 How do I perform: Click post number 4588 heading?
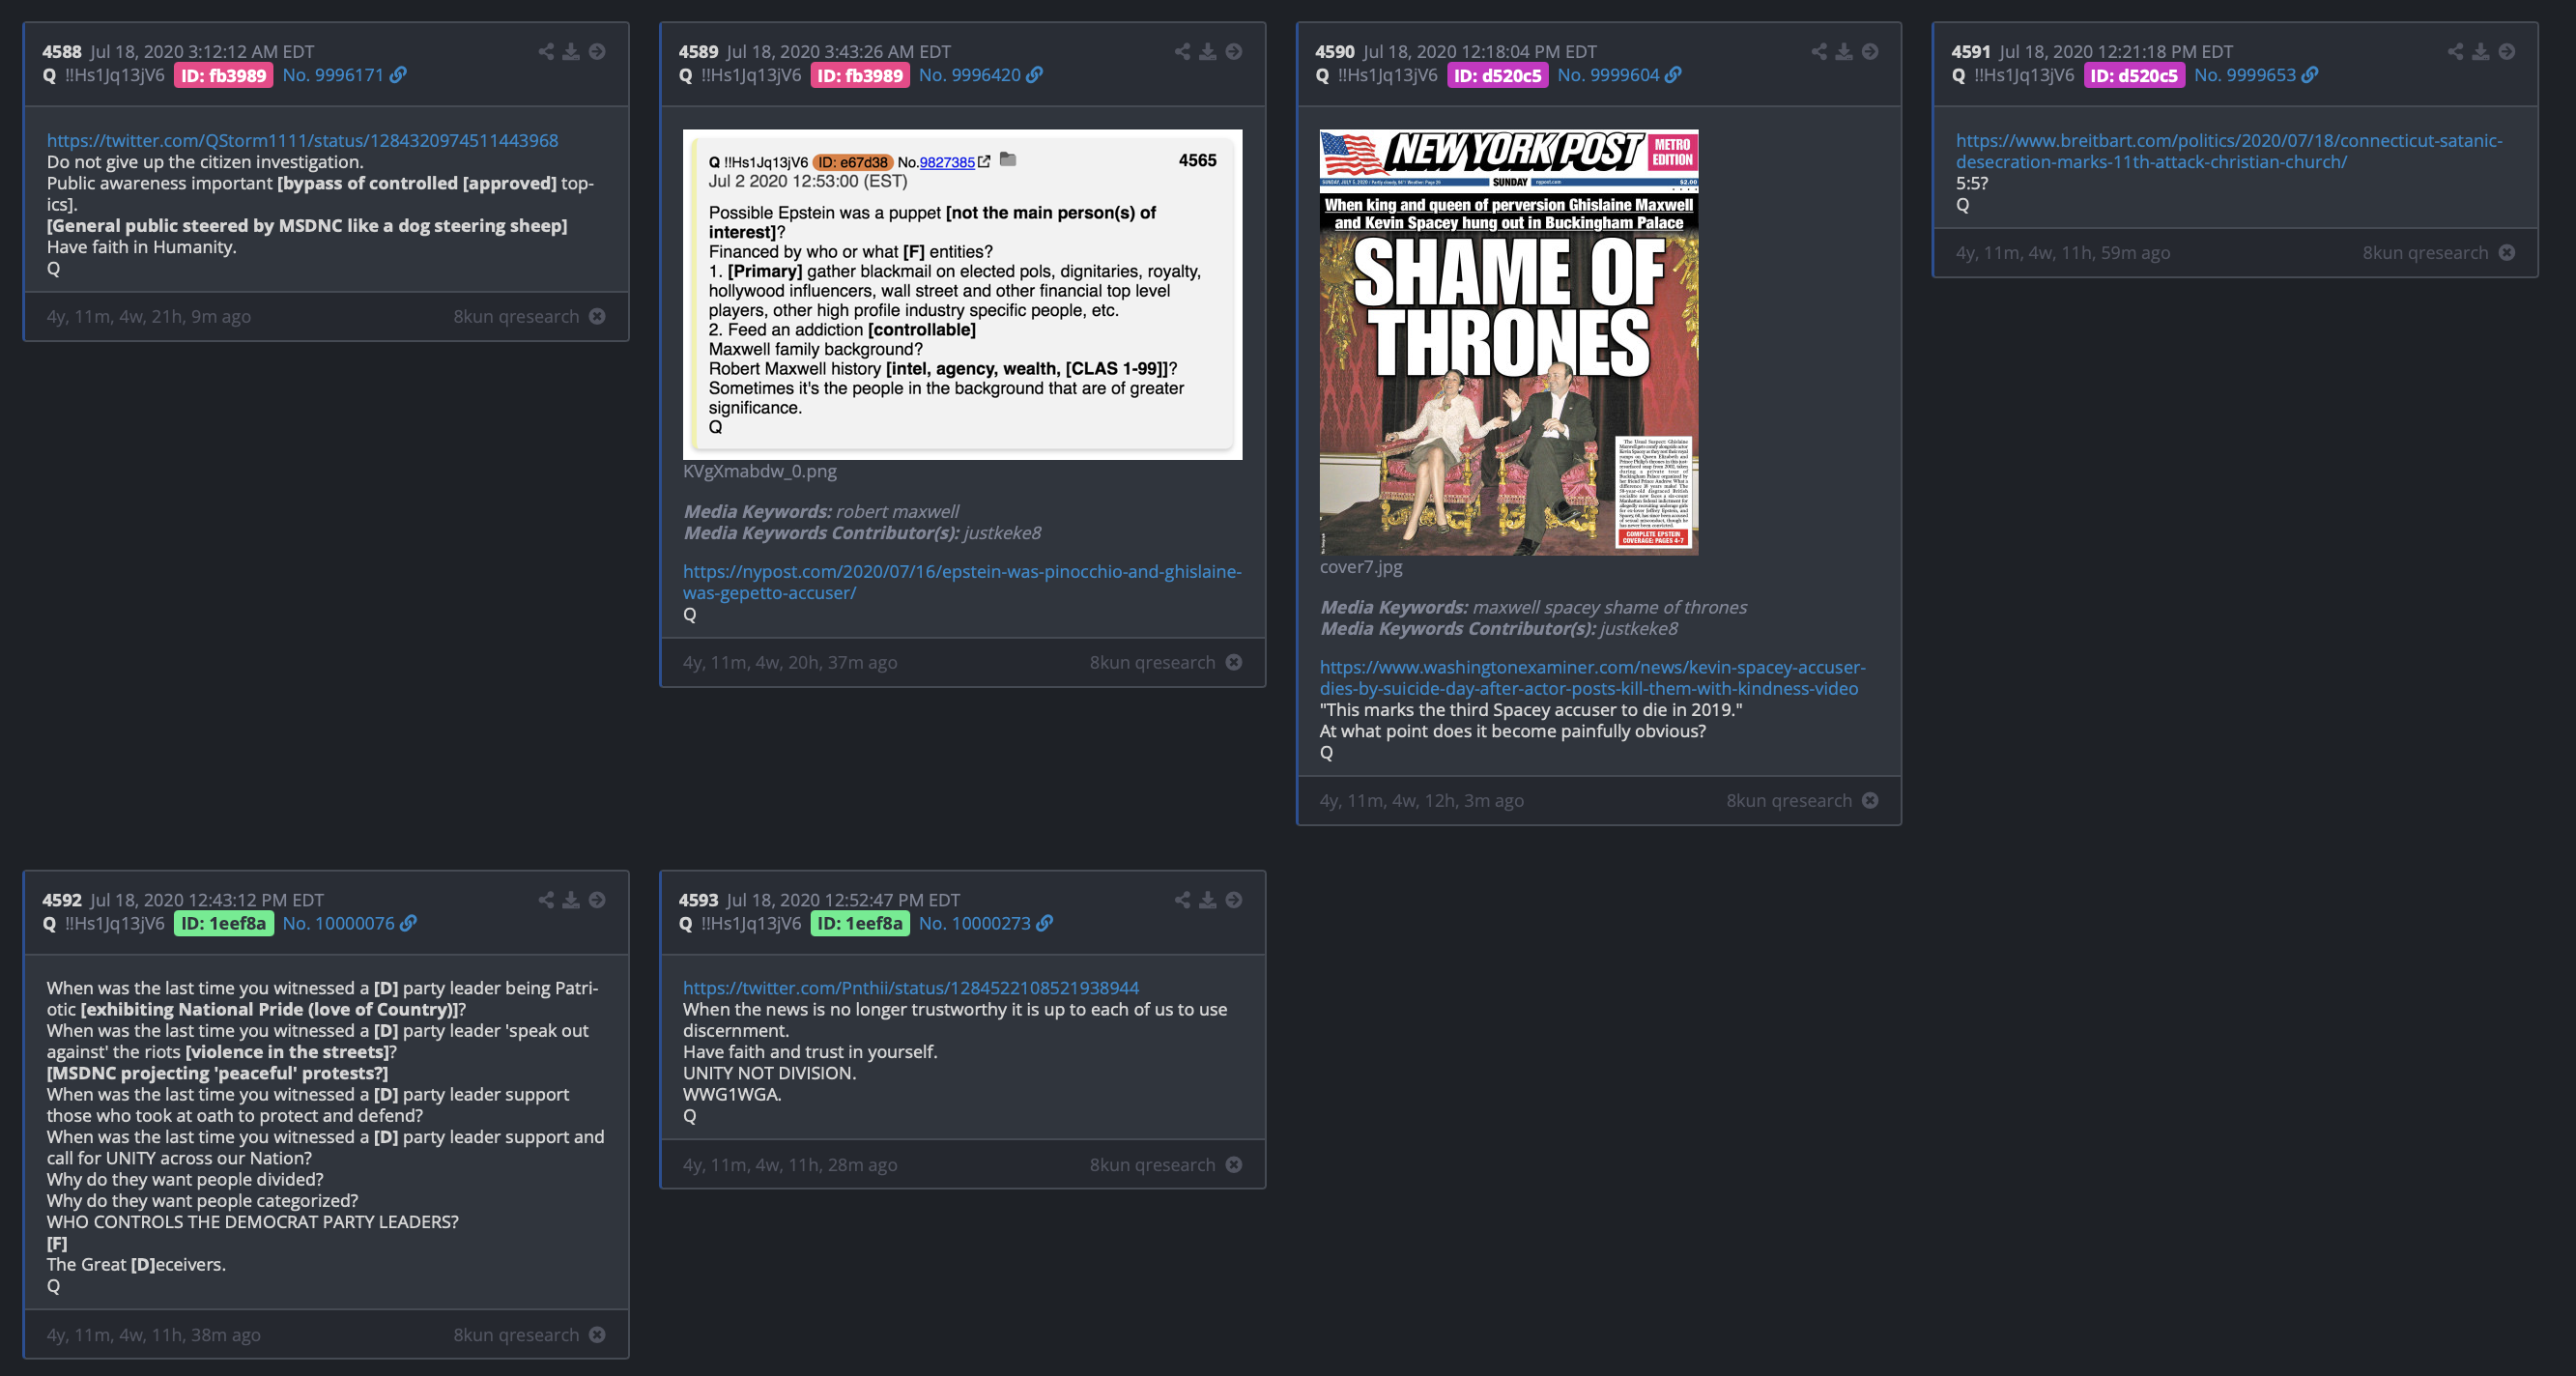pyautogui.click(x=62, y=51)
